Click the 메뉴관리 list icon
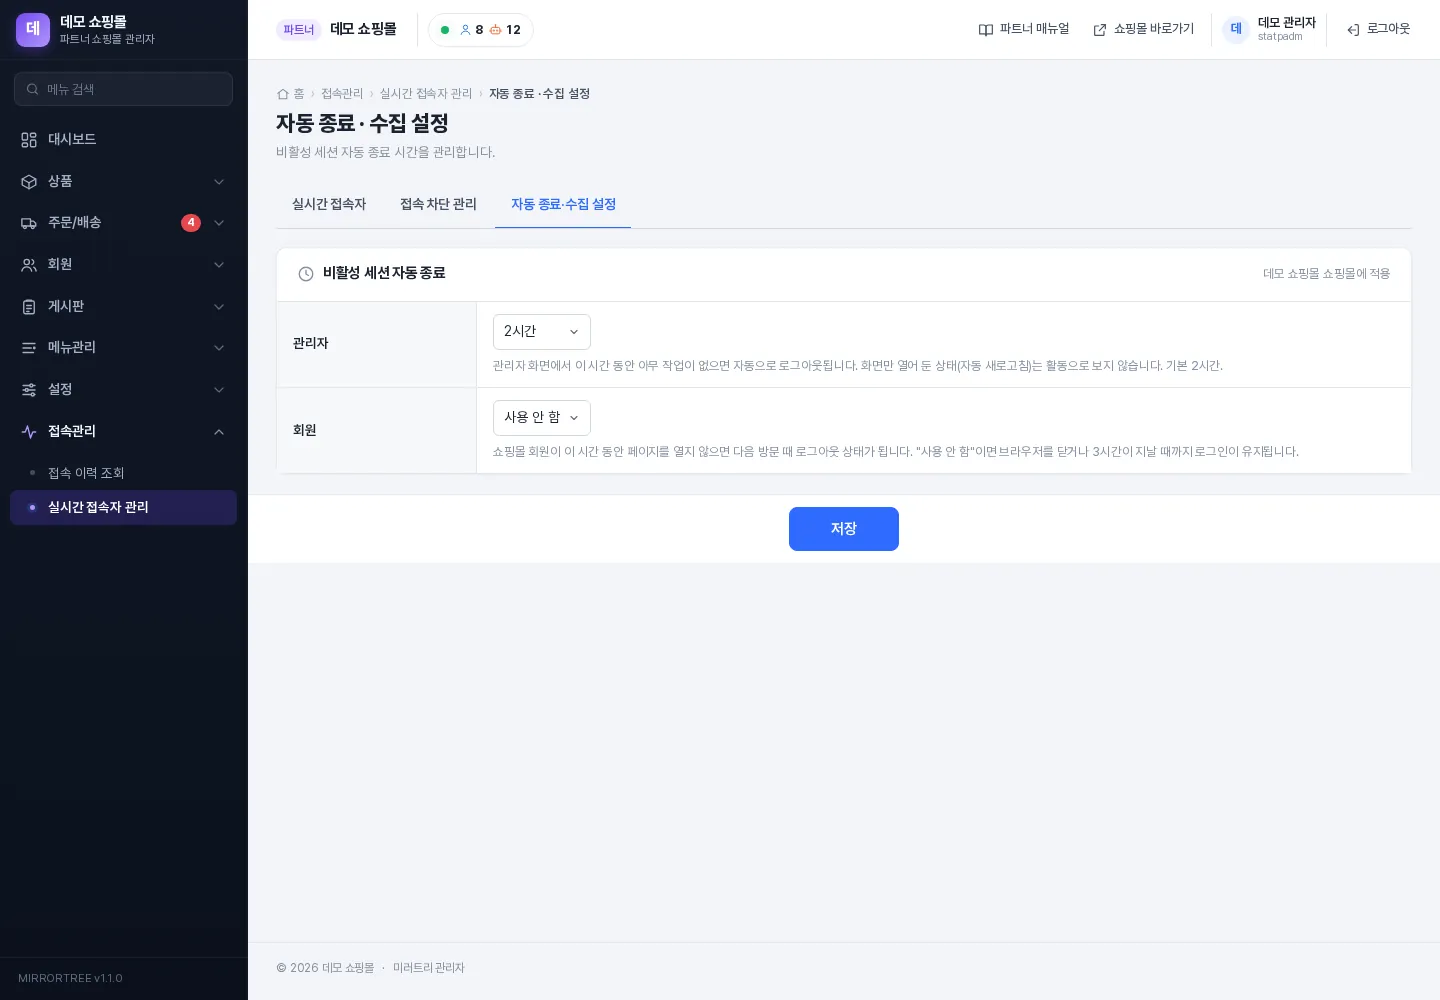The height and width of the screenshot is (1000, 1440). coord(29,348)
